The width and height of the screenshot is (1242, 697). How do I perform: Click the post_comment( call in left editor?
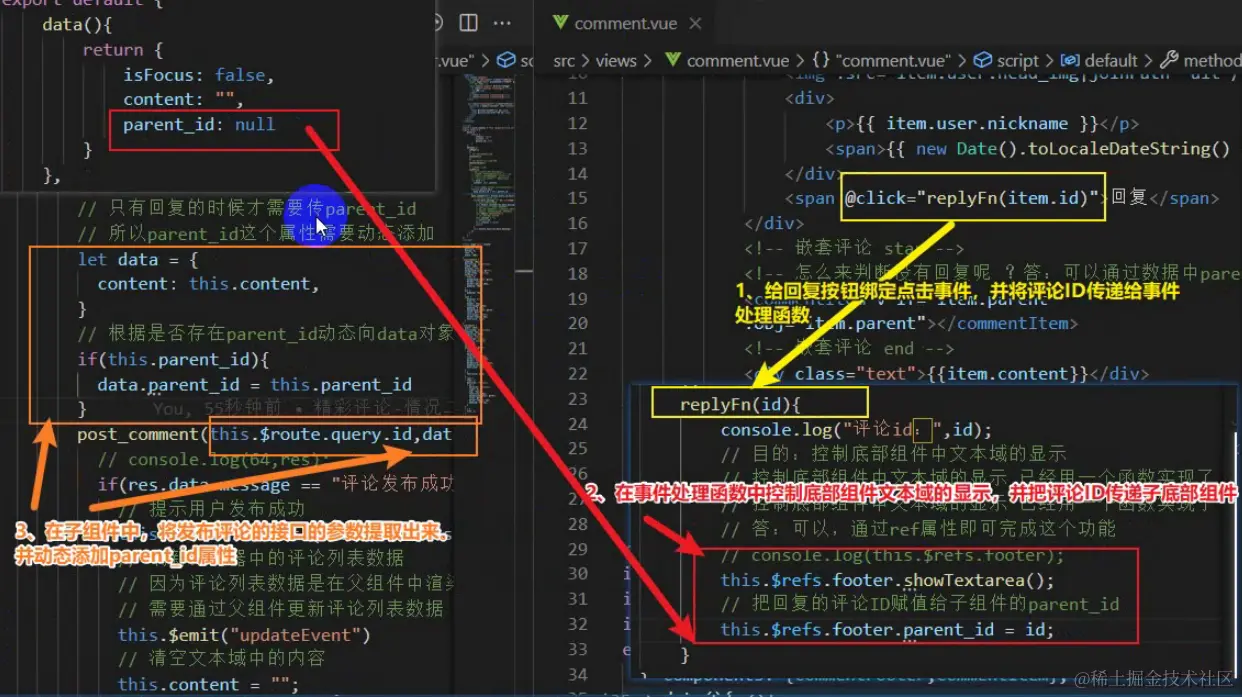pos(143,434)
